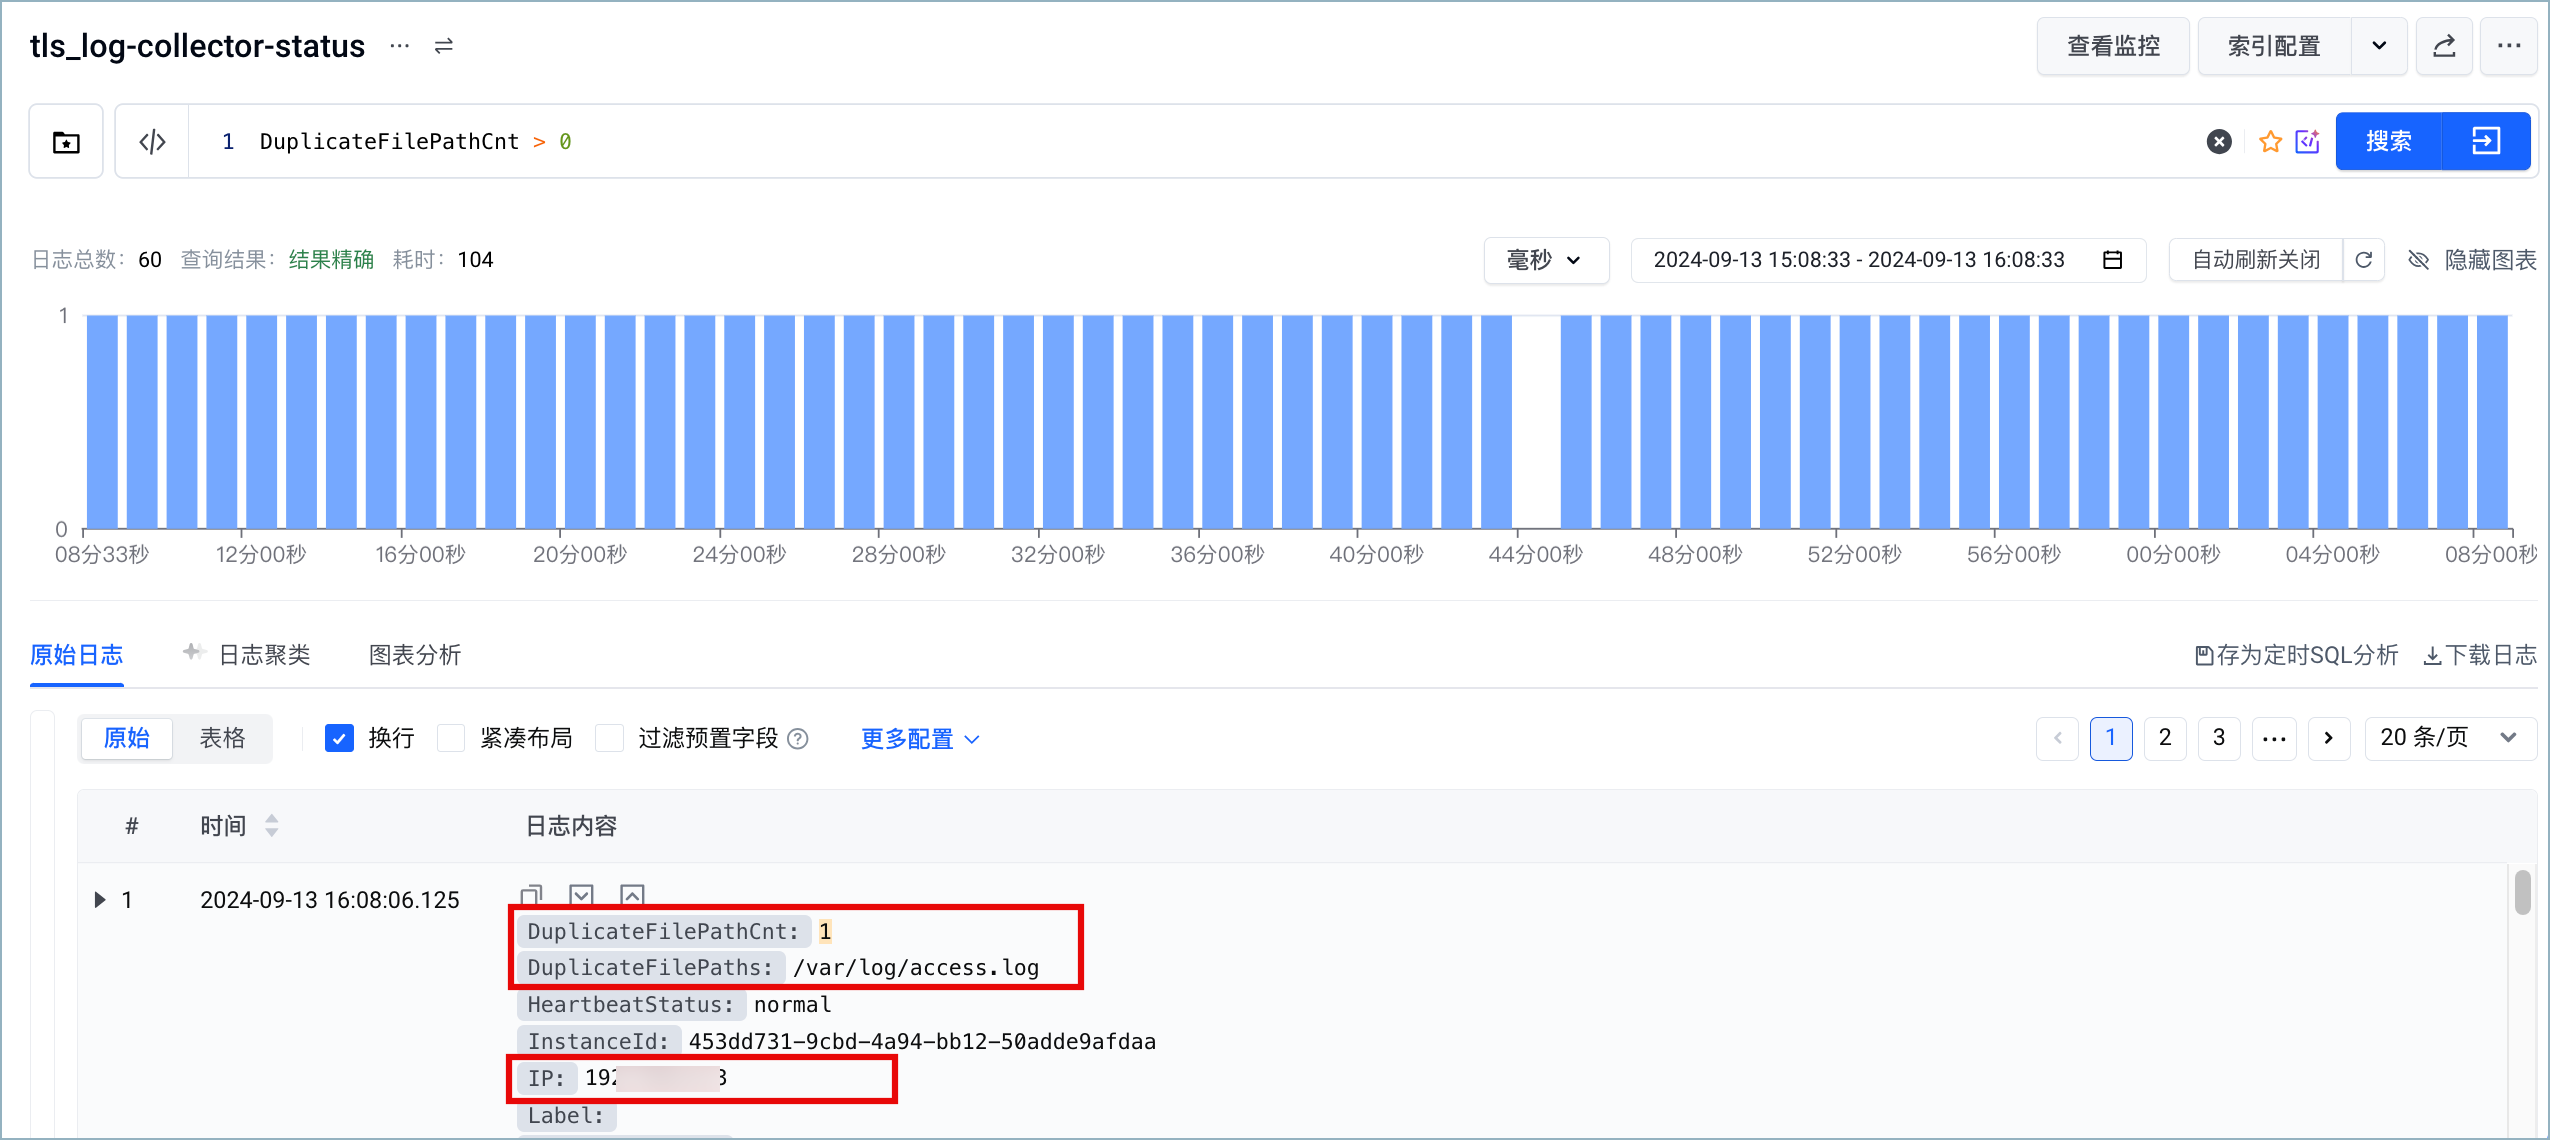
Task: Clear the search query with X icon
Action: click(x=2219, y=142)
